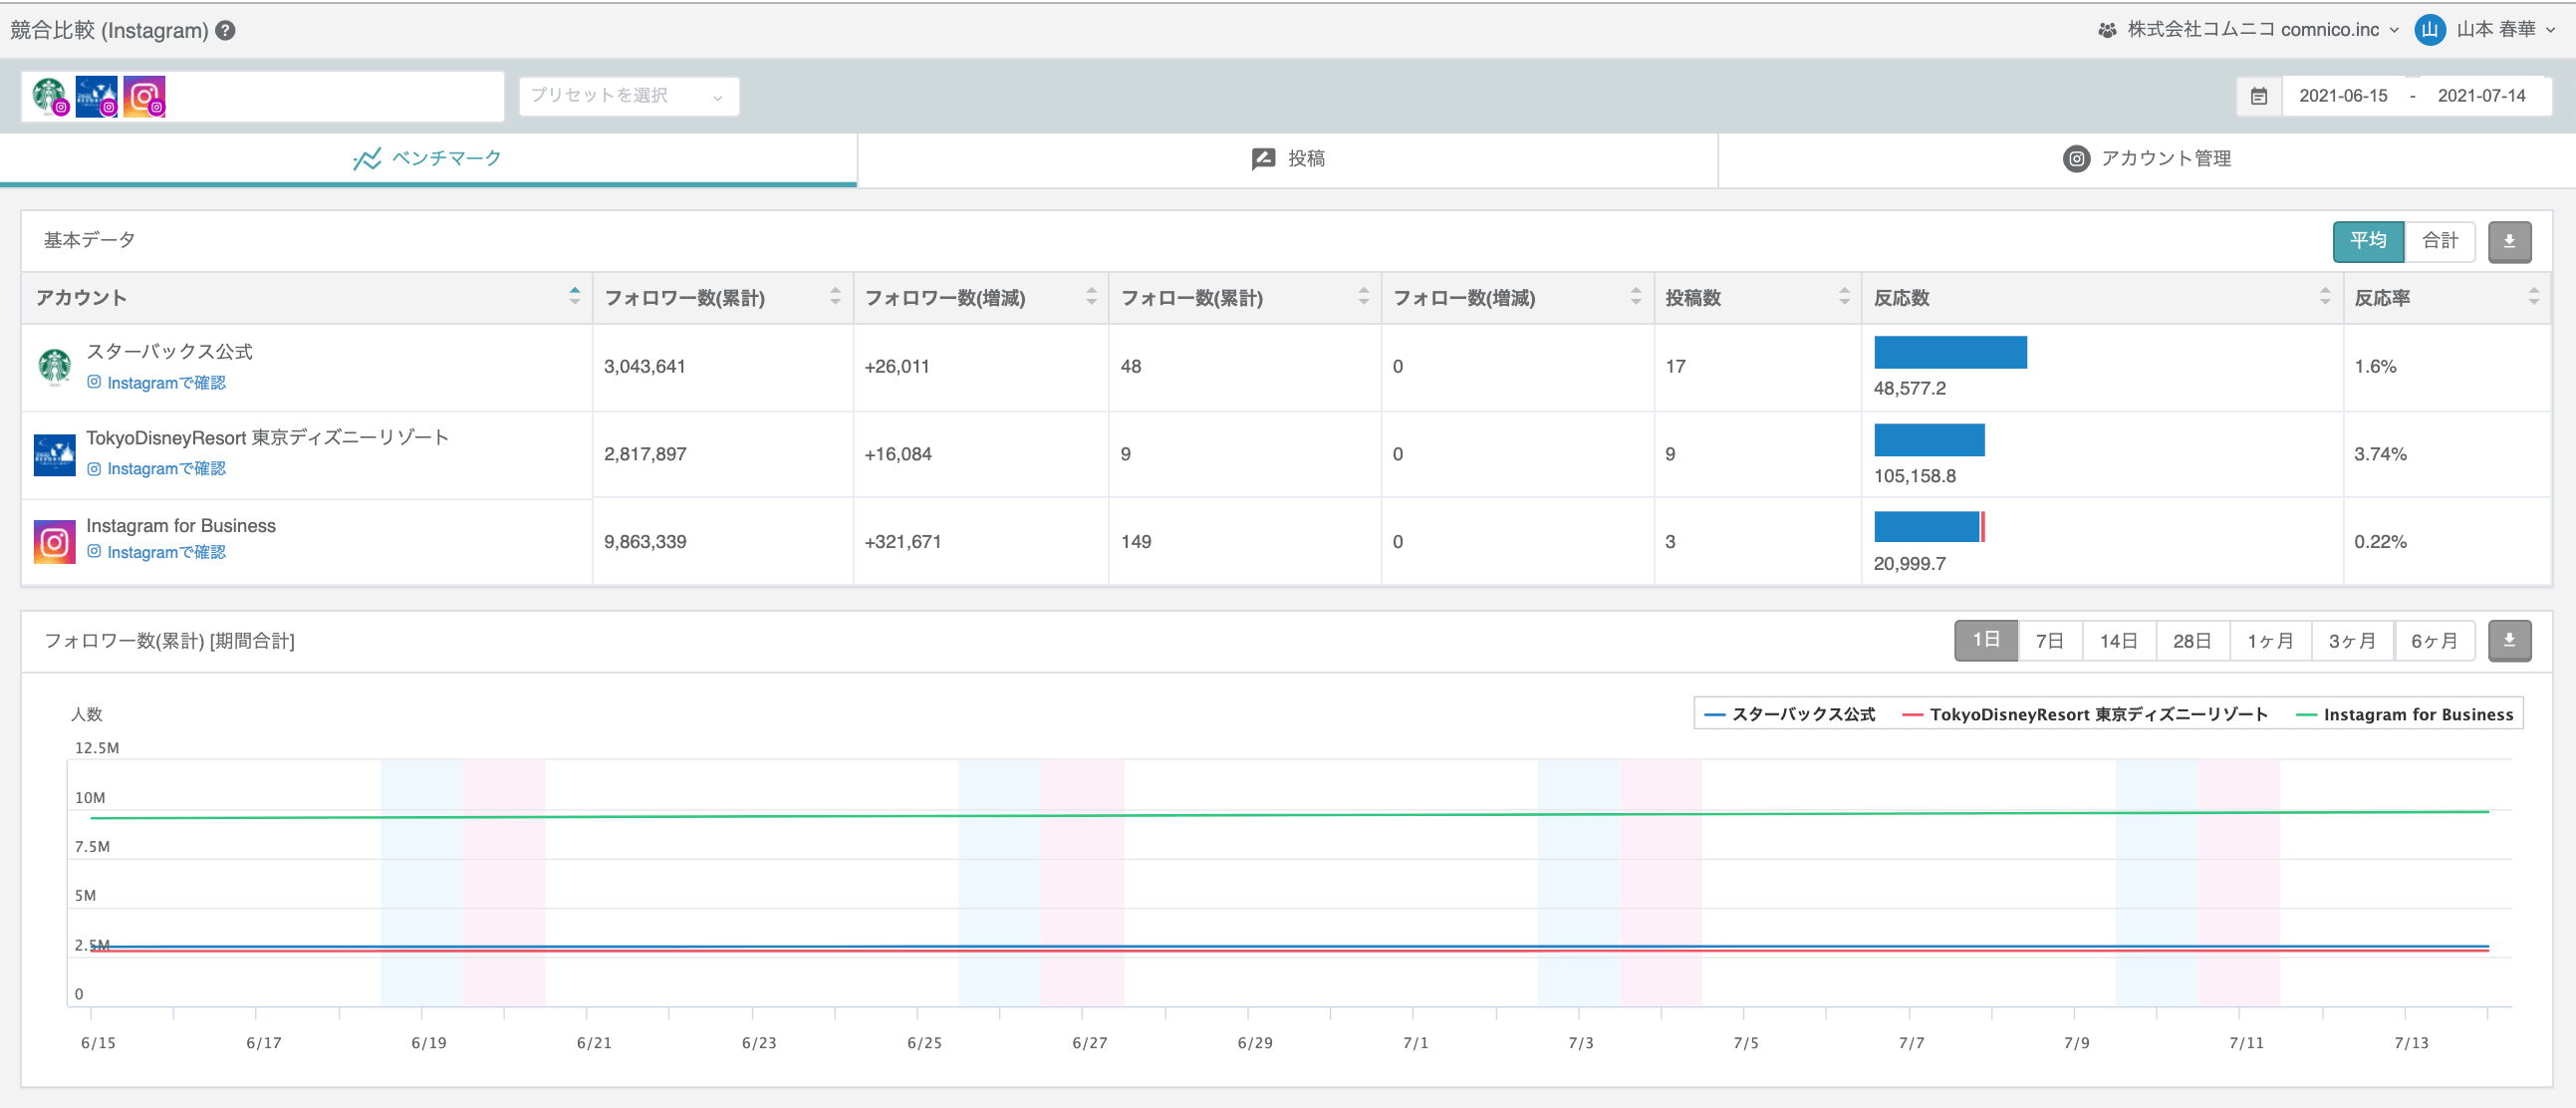Set chart interval to 7日
The image size is (2576, 1108).
pos(2050,640)
